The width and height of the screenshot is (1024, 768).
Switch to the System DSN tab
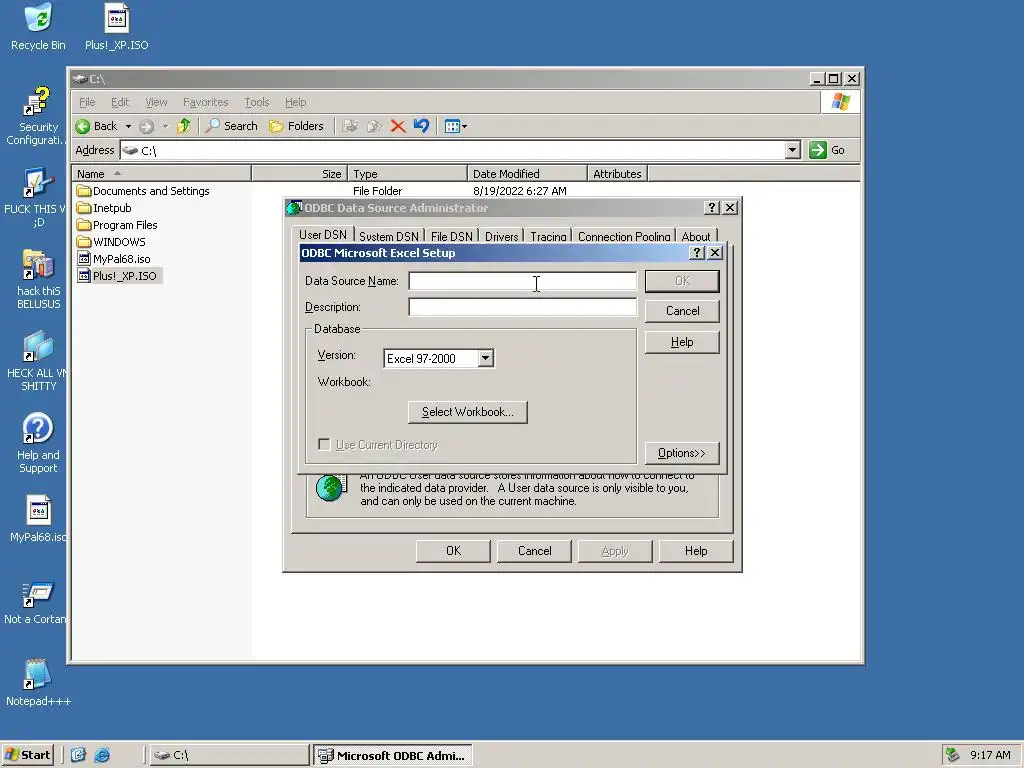[x=389, y=236]
